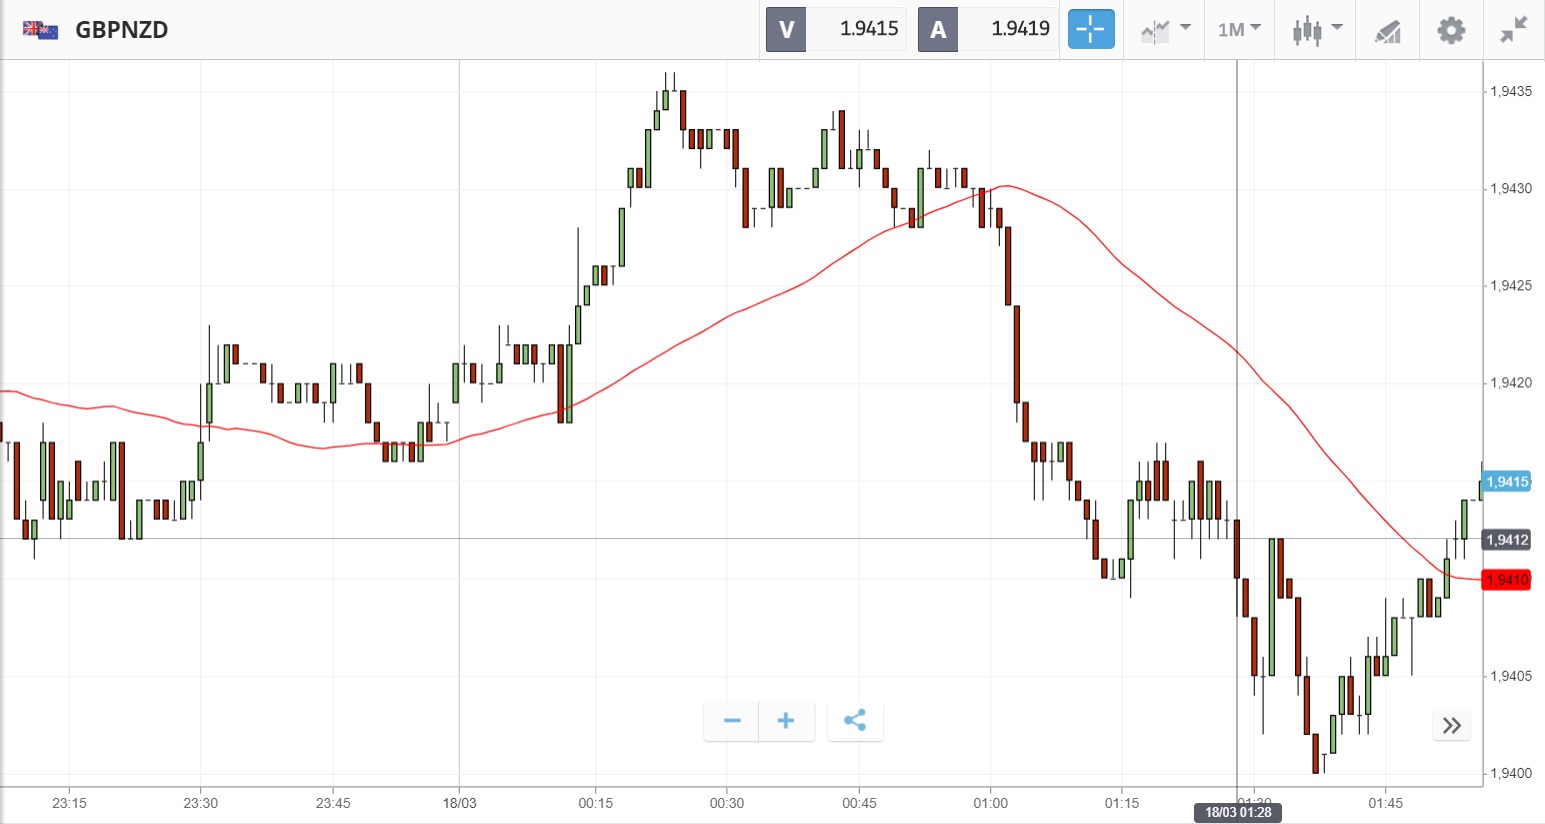The image size is (1545, 824).
Task: Expand the 1M timeframe dropdown
Action: pyautogui.click(x=1239, y=29)
